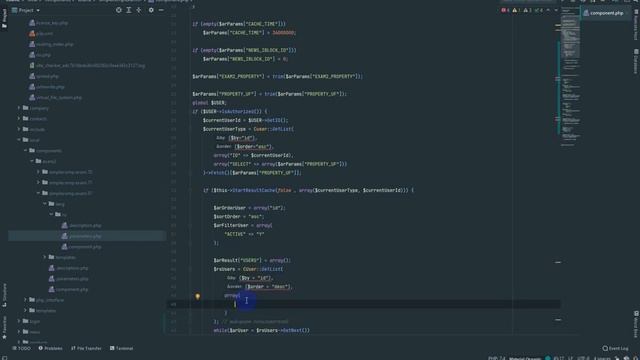Click the yellow warnings count indicator

516,10
